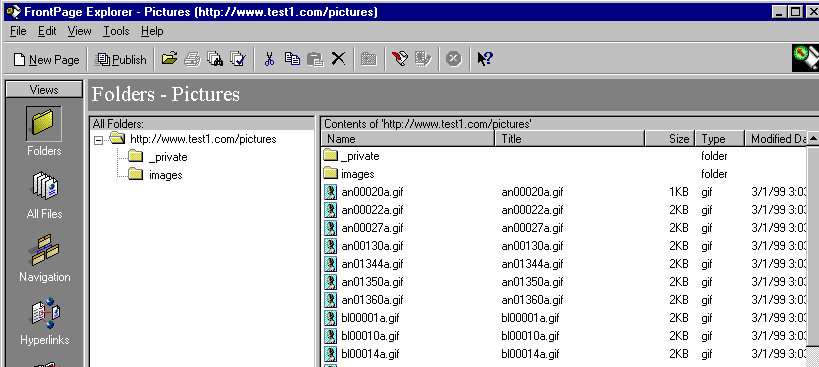The image size is (819, 367).
Task: Maximize the FrontPage Explorer window
Action: 795,11
